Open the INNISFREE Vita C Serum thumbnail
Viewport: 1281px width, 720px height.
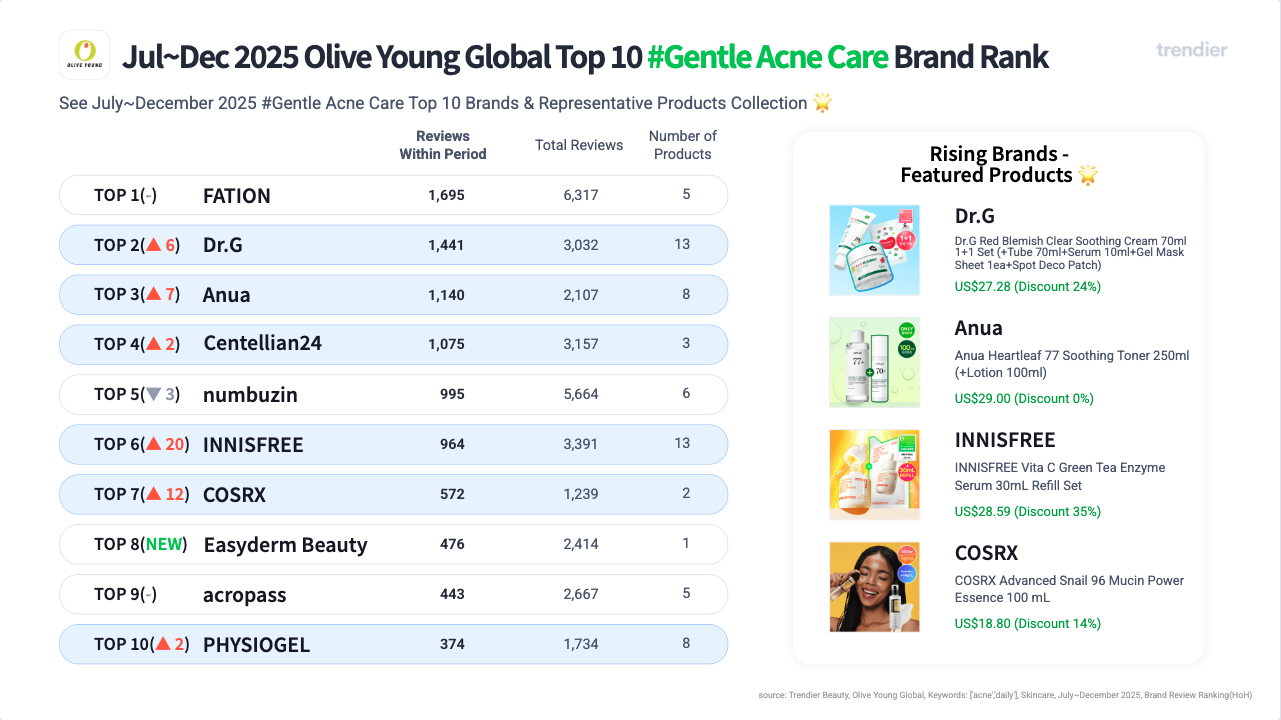click(874, 474)
